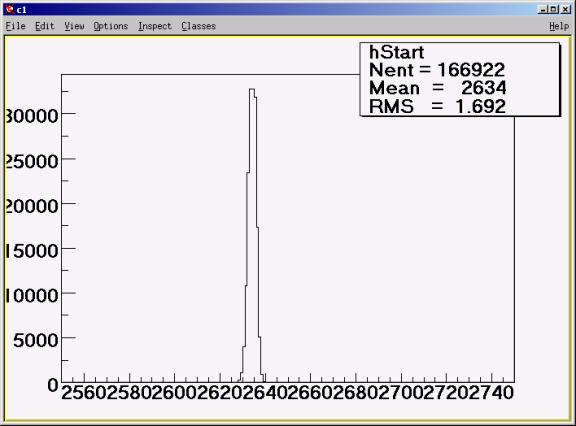Click the ROOT icon in the title bar
This screenshot has height=426, width=576.
[x=10, y=10]
